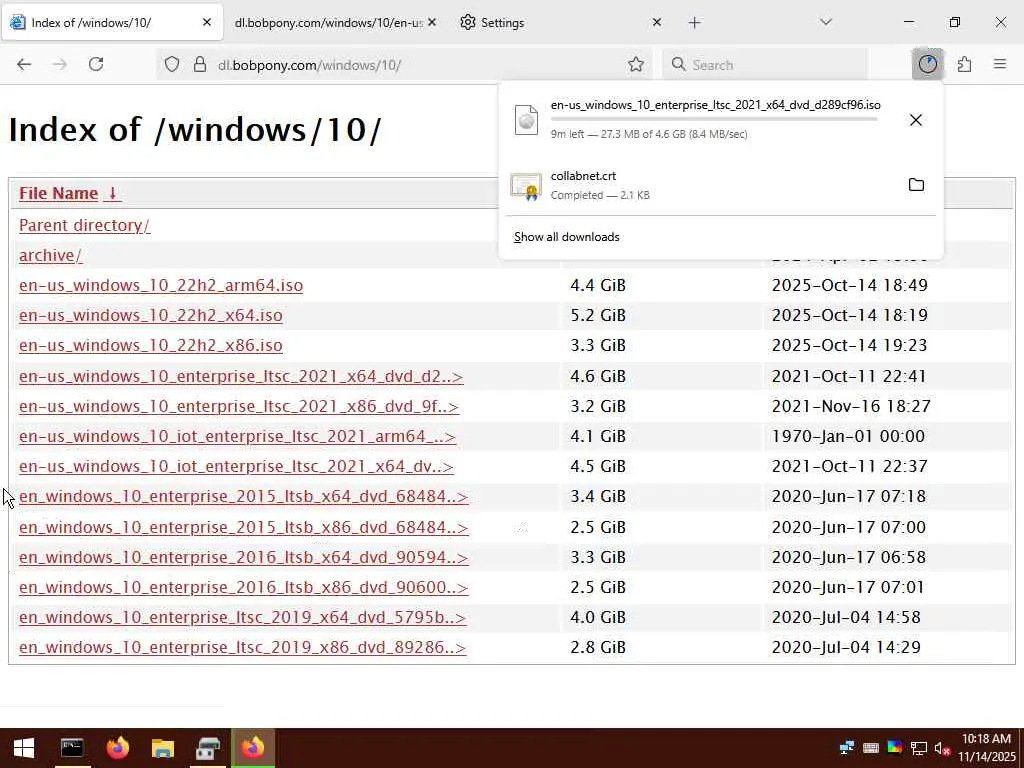The image size is (1024, 768).
Task: Click the download progress bar
Action: 714,119
